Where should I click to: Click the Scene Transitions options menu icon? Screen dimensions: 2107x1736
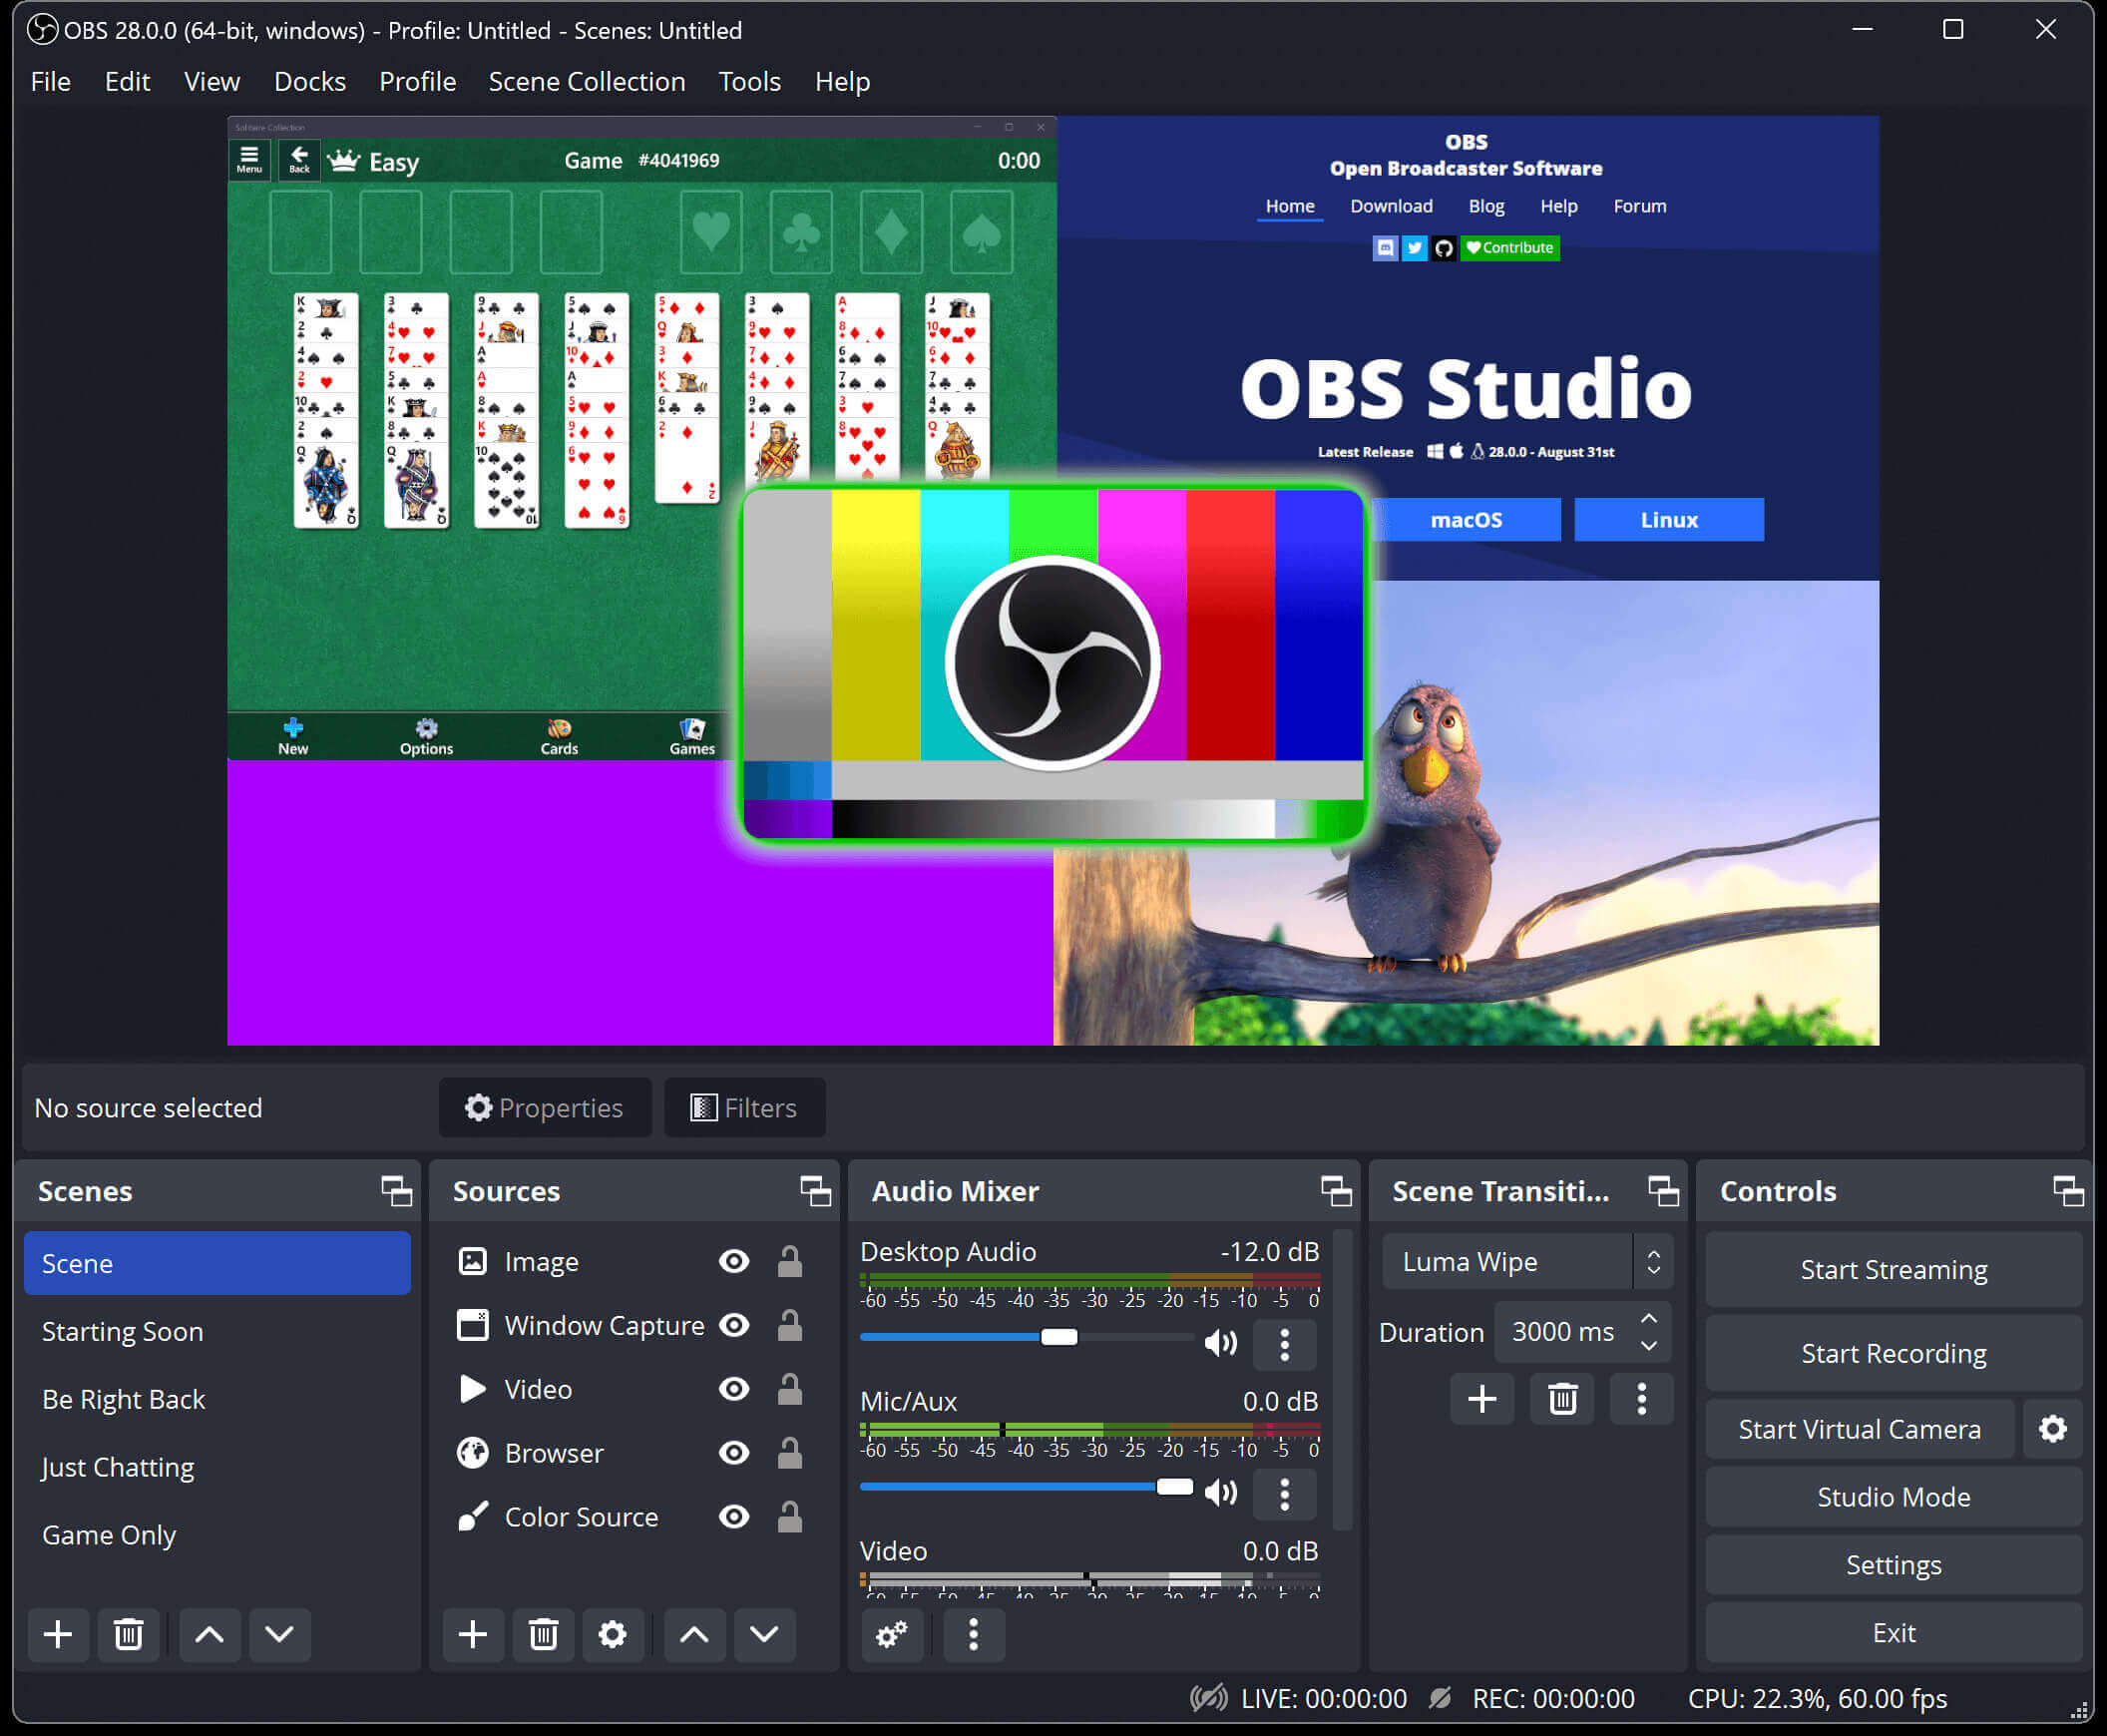(x=1641, y=1398)
